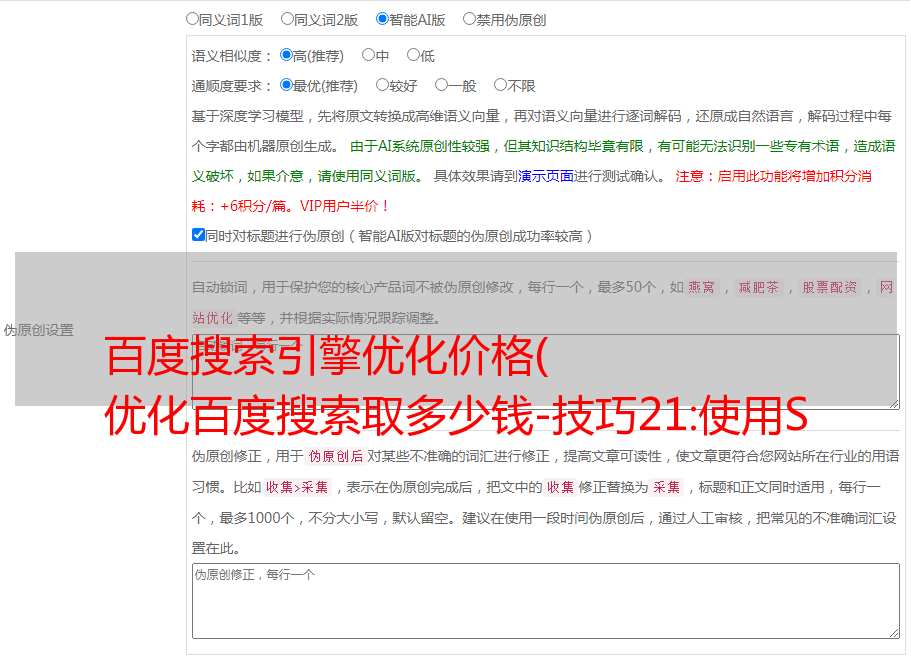The height and width of the screenshot is (658, 911).
Task: Click resize handle of 伪原创修正 text area
Action: coord(893,632)
